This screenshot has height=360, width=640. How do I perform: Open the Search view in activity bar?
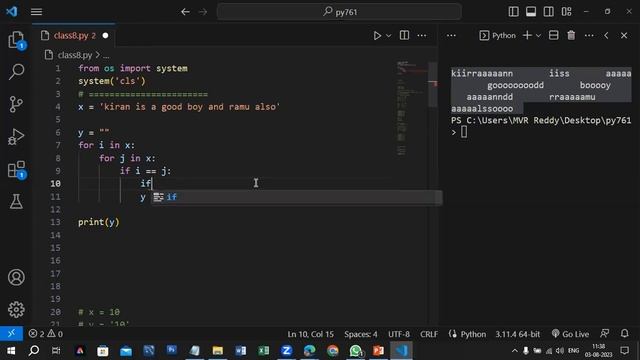click(16, 72)
